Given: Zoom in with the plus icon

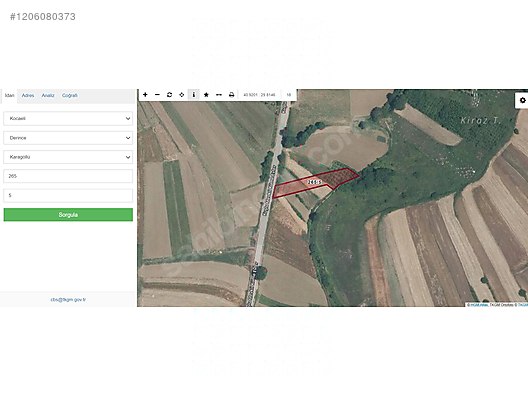Looking at the screenshot, I should coord(145,95).
